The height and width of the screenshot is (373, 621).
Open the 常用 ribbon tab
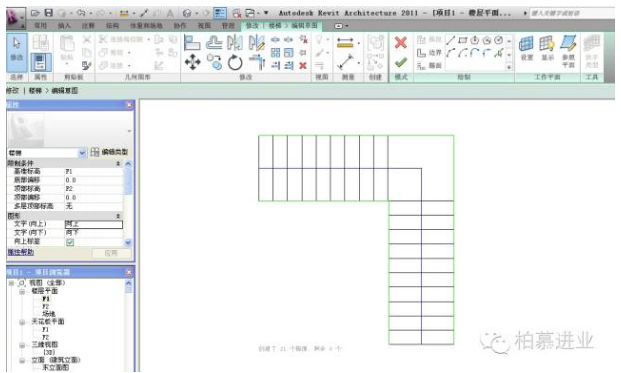tap(40, 26)
